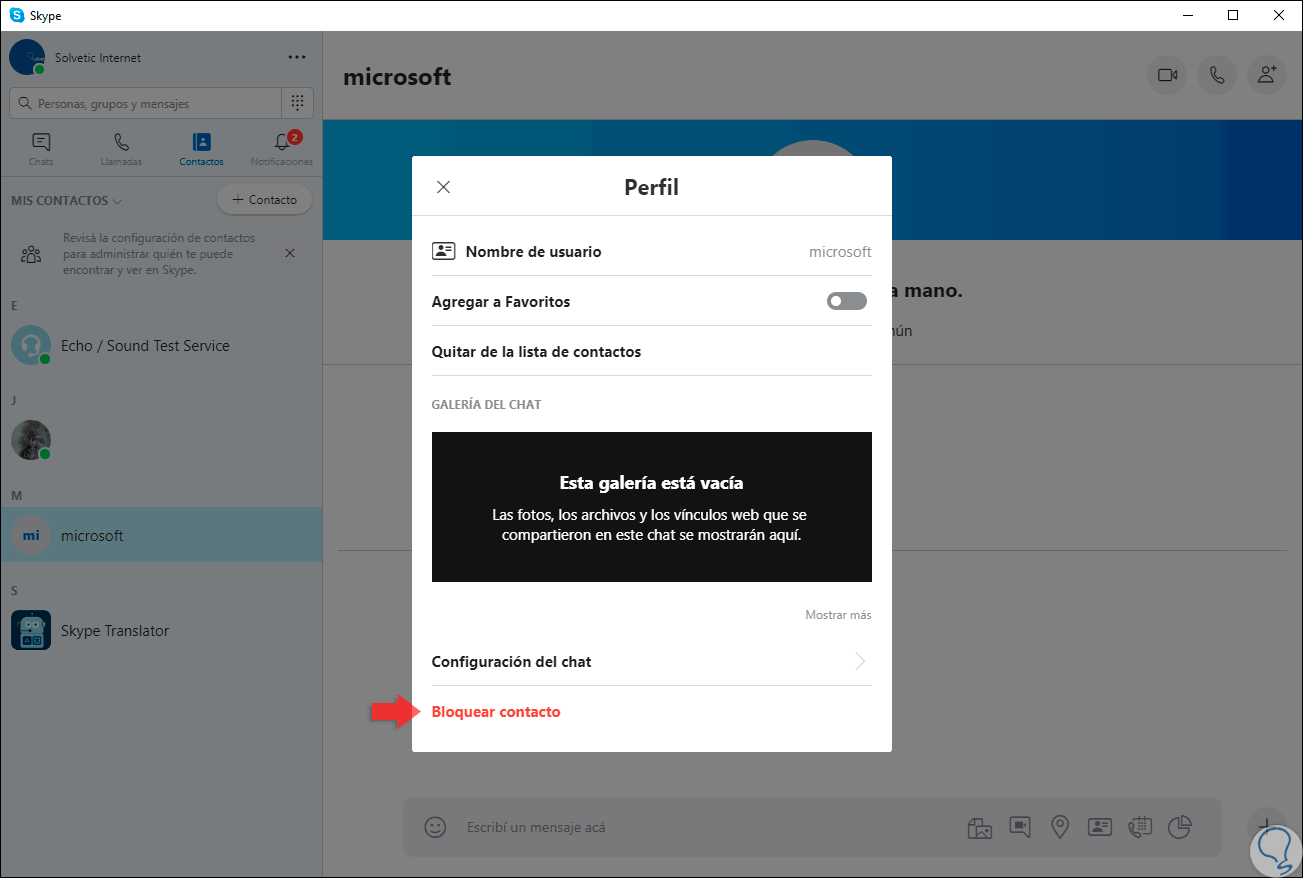Close the Perfil dialog with the X

tap(444, 187)
